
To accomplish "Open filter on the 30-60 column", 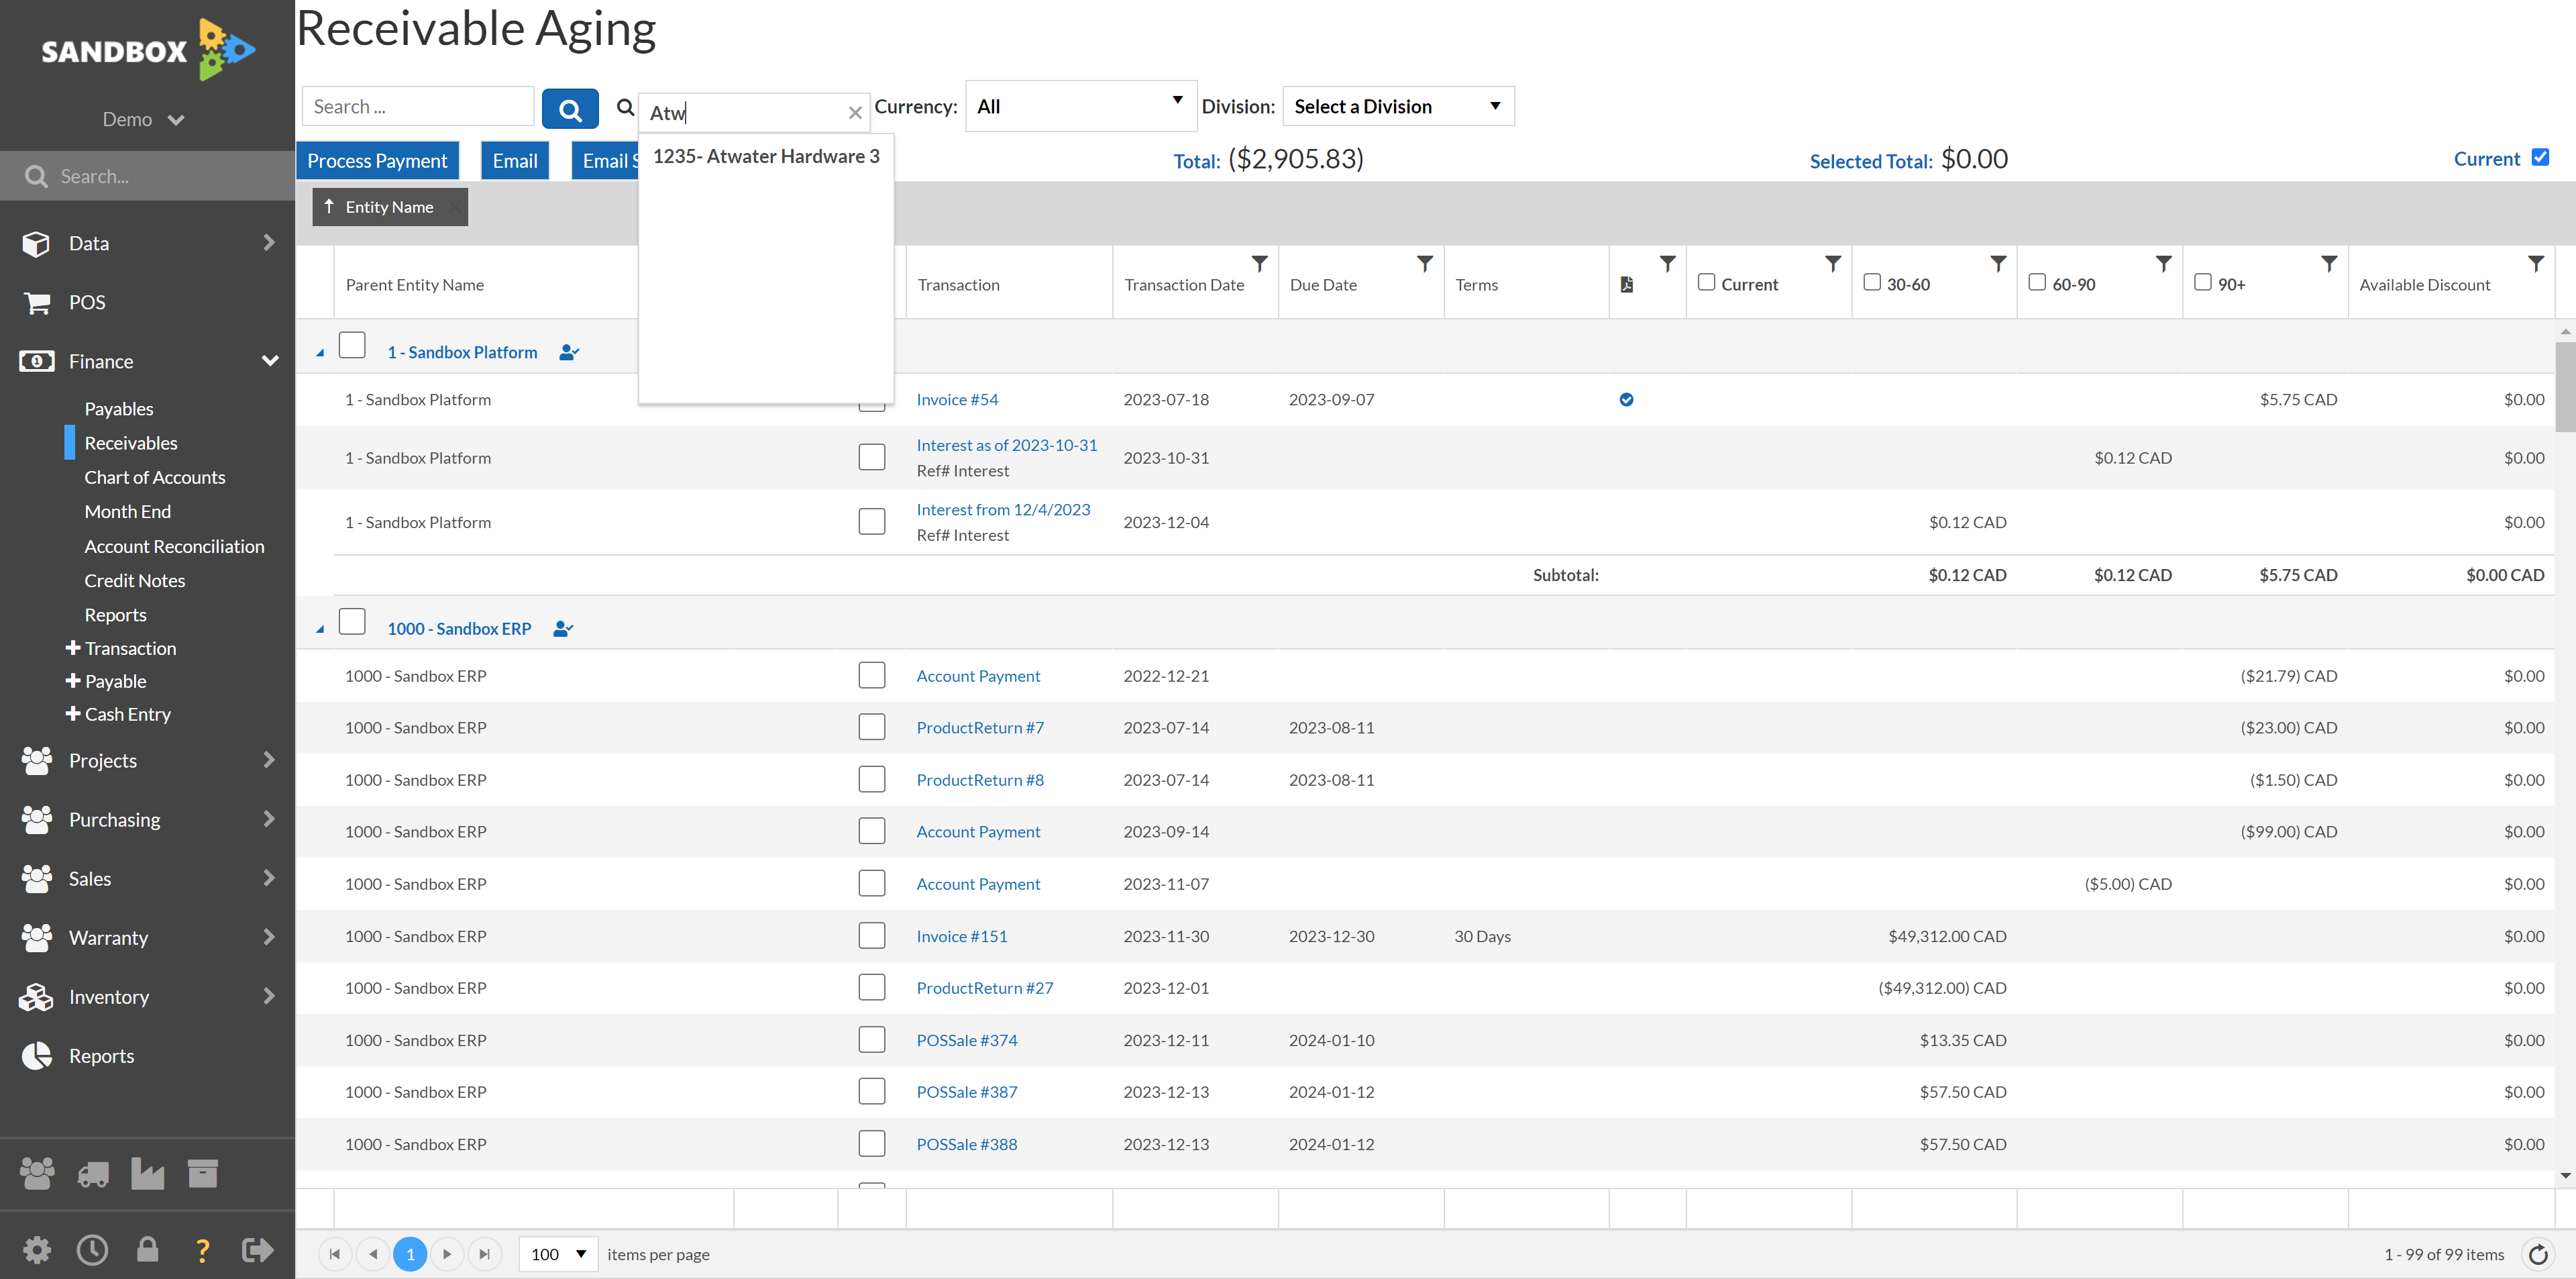I will [x=1998, y=264].
